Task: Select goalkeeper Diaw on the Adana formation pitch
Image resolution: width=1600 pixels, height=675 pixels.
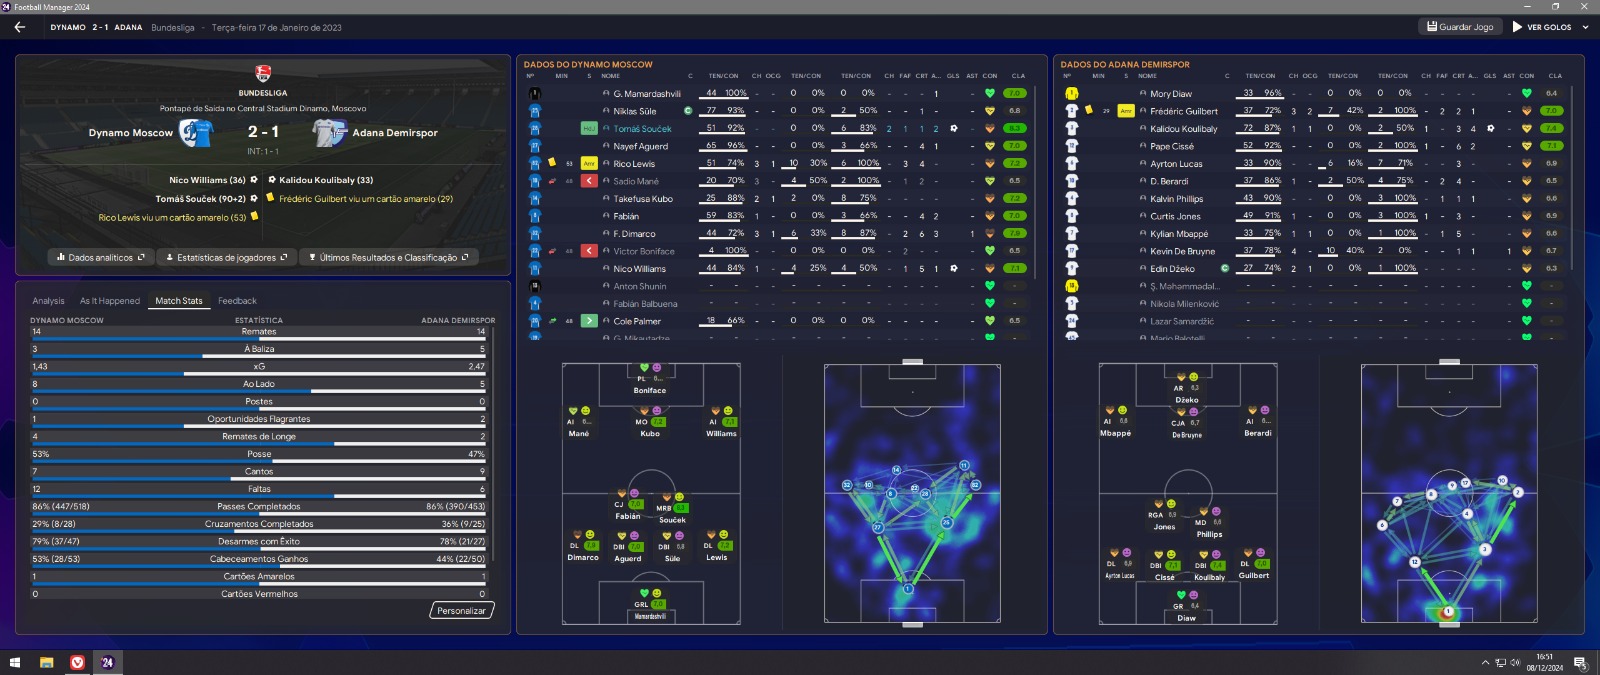Action: pos(1186,605)
